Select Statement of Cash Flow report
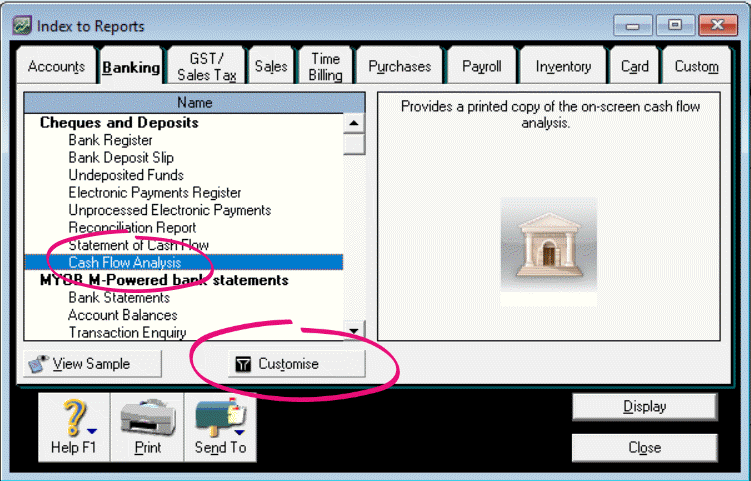Image resolution: width=751 pixels, height=481 pixels. (x=138, y=245)
